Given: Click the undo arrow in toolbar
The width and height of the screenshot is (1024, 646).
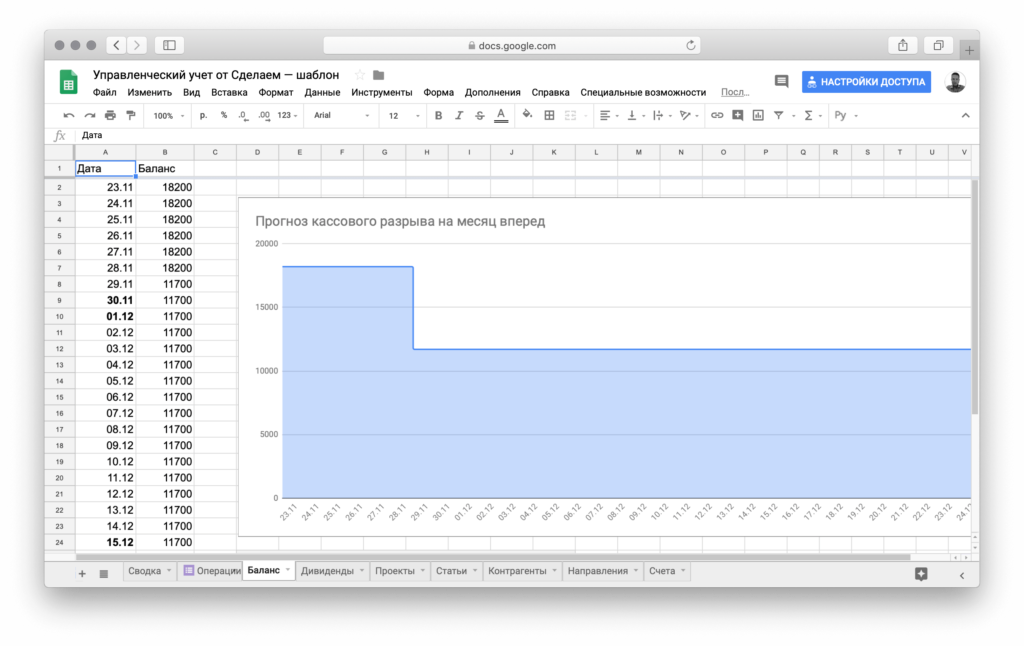Looking at the screenshot, I should tap(68, 116).
